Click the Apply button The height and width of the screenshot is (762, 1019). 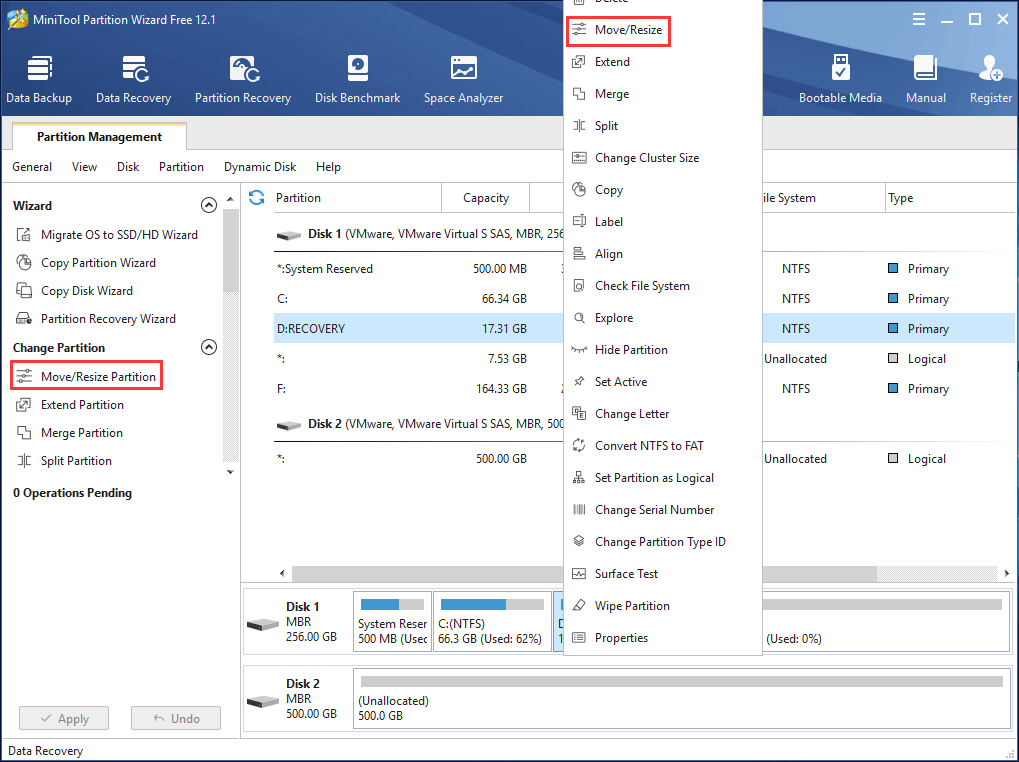click(64, 718)
